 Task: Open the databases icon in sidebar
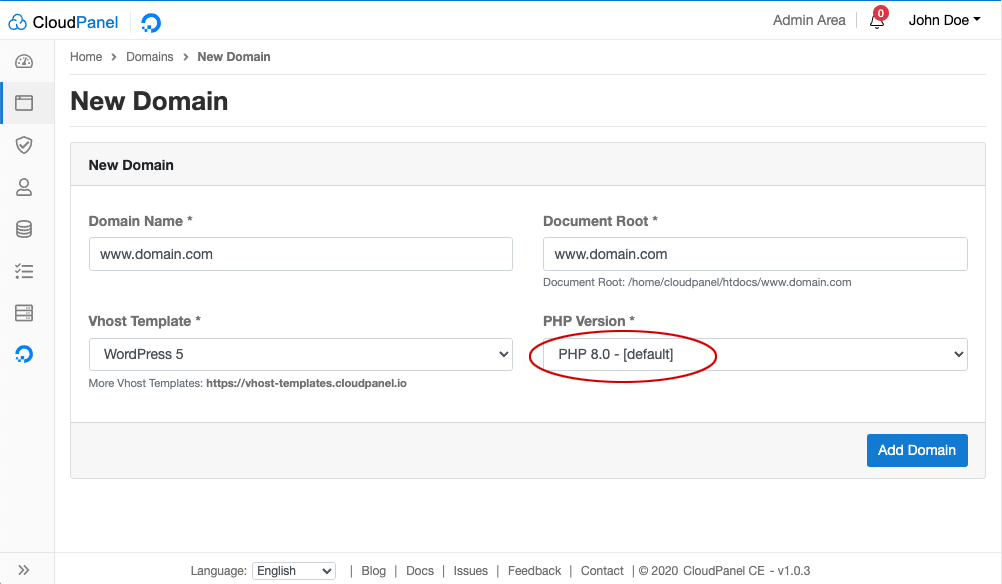click(24, 229)
